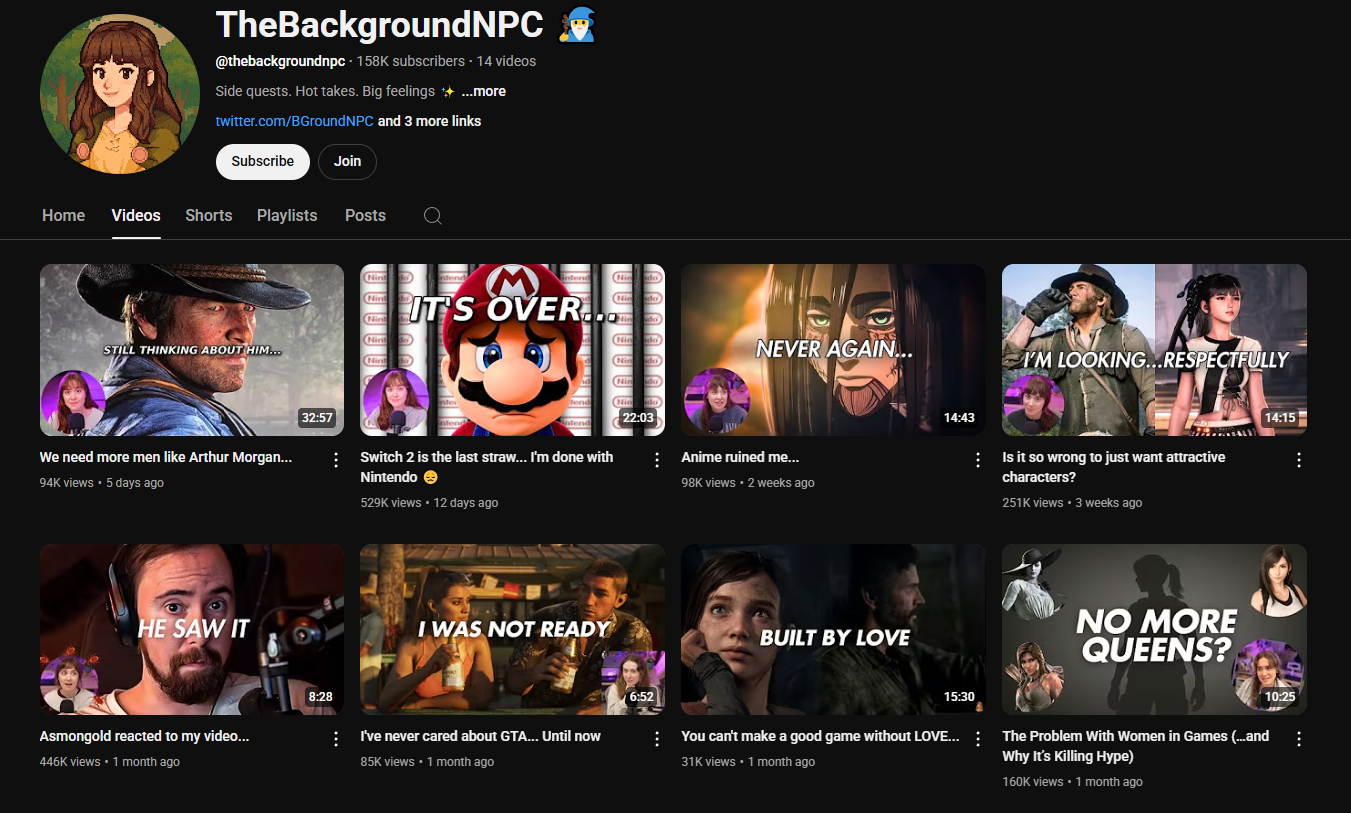
Task: Play the 'No more queens?' thumbnail
Action: pos(1154,629)
